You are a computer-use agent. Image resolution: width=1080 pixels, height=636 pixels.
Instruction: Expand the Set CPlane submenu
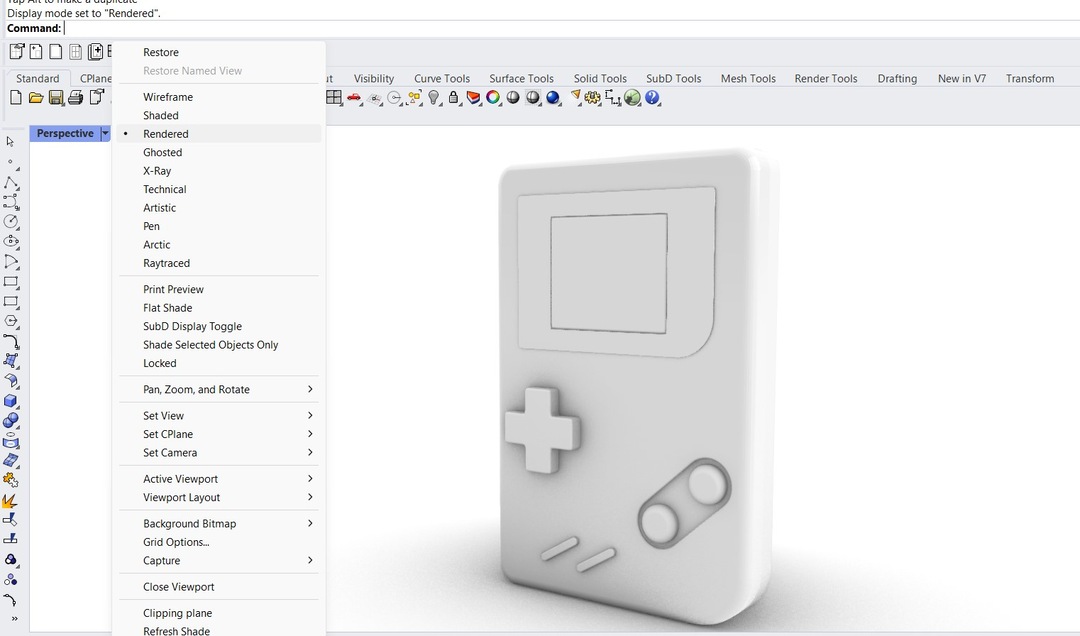pos(219,434)
